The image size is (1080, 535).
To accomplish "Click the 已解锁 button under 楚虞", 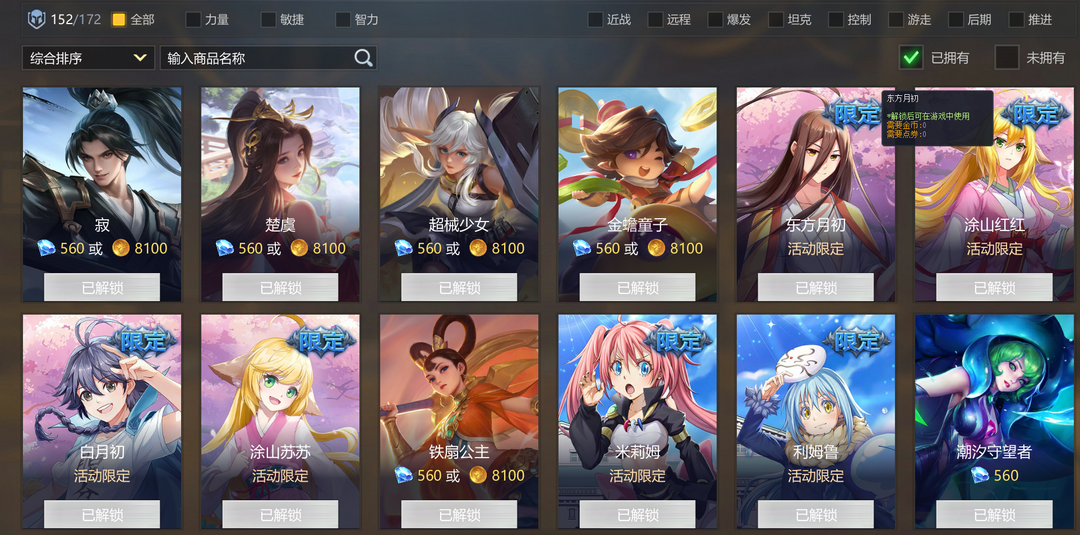I will 280,287.
